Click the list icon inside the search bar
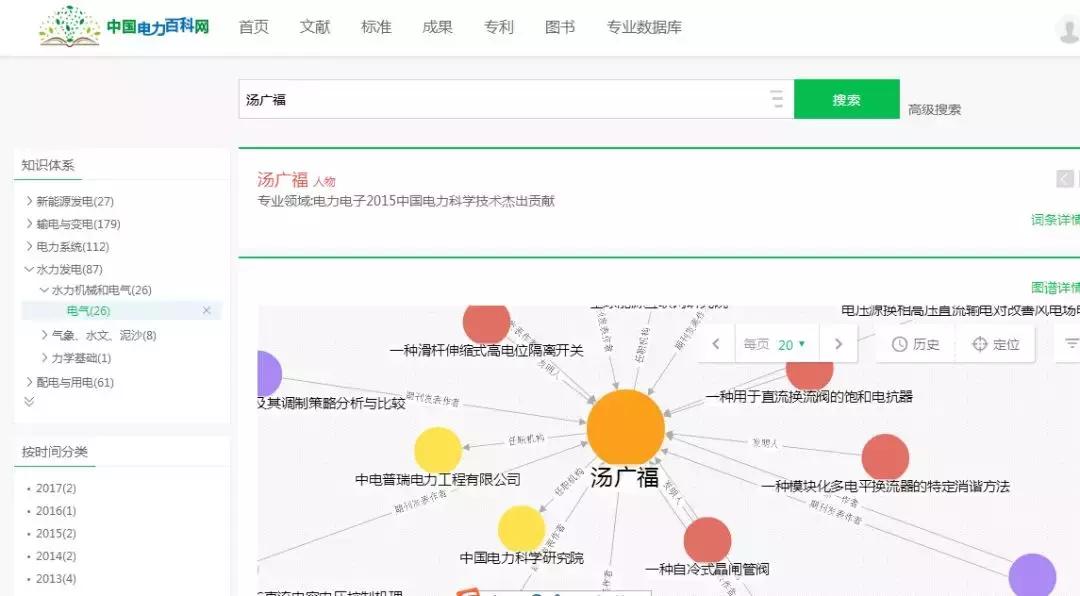1080x596 pixels. tap(777, 98)
